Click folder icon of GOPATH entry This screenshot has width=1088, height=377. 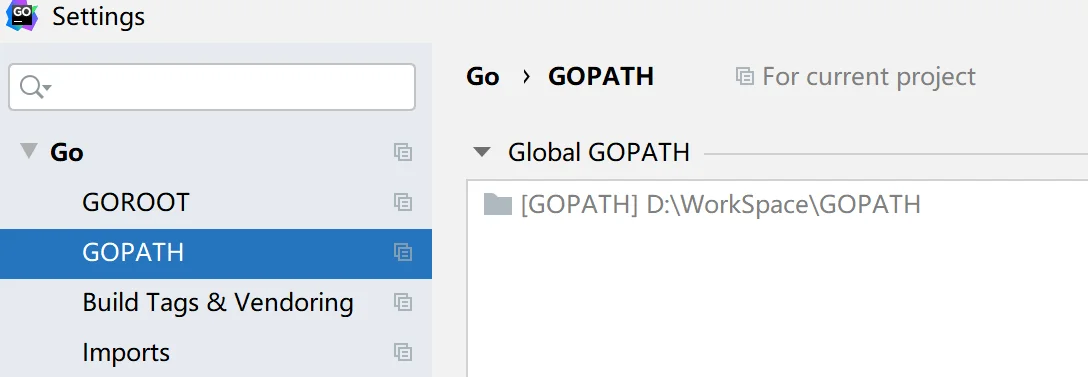tap(498, 204)
